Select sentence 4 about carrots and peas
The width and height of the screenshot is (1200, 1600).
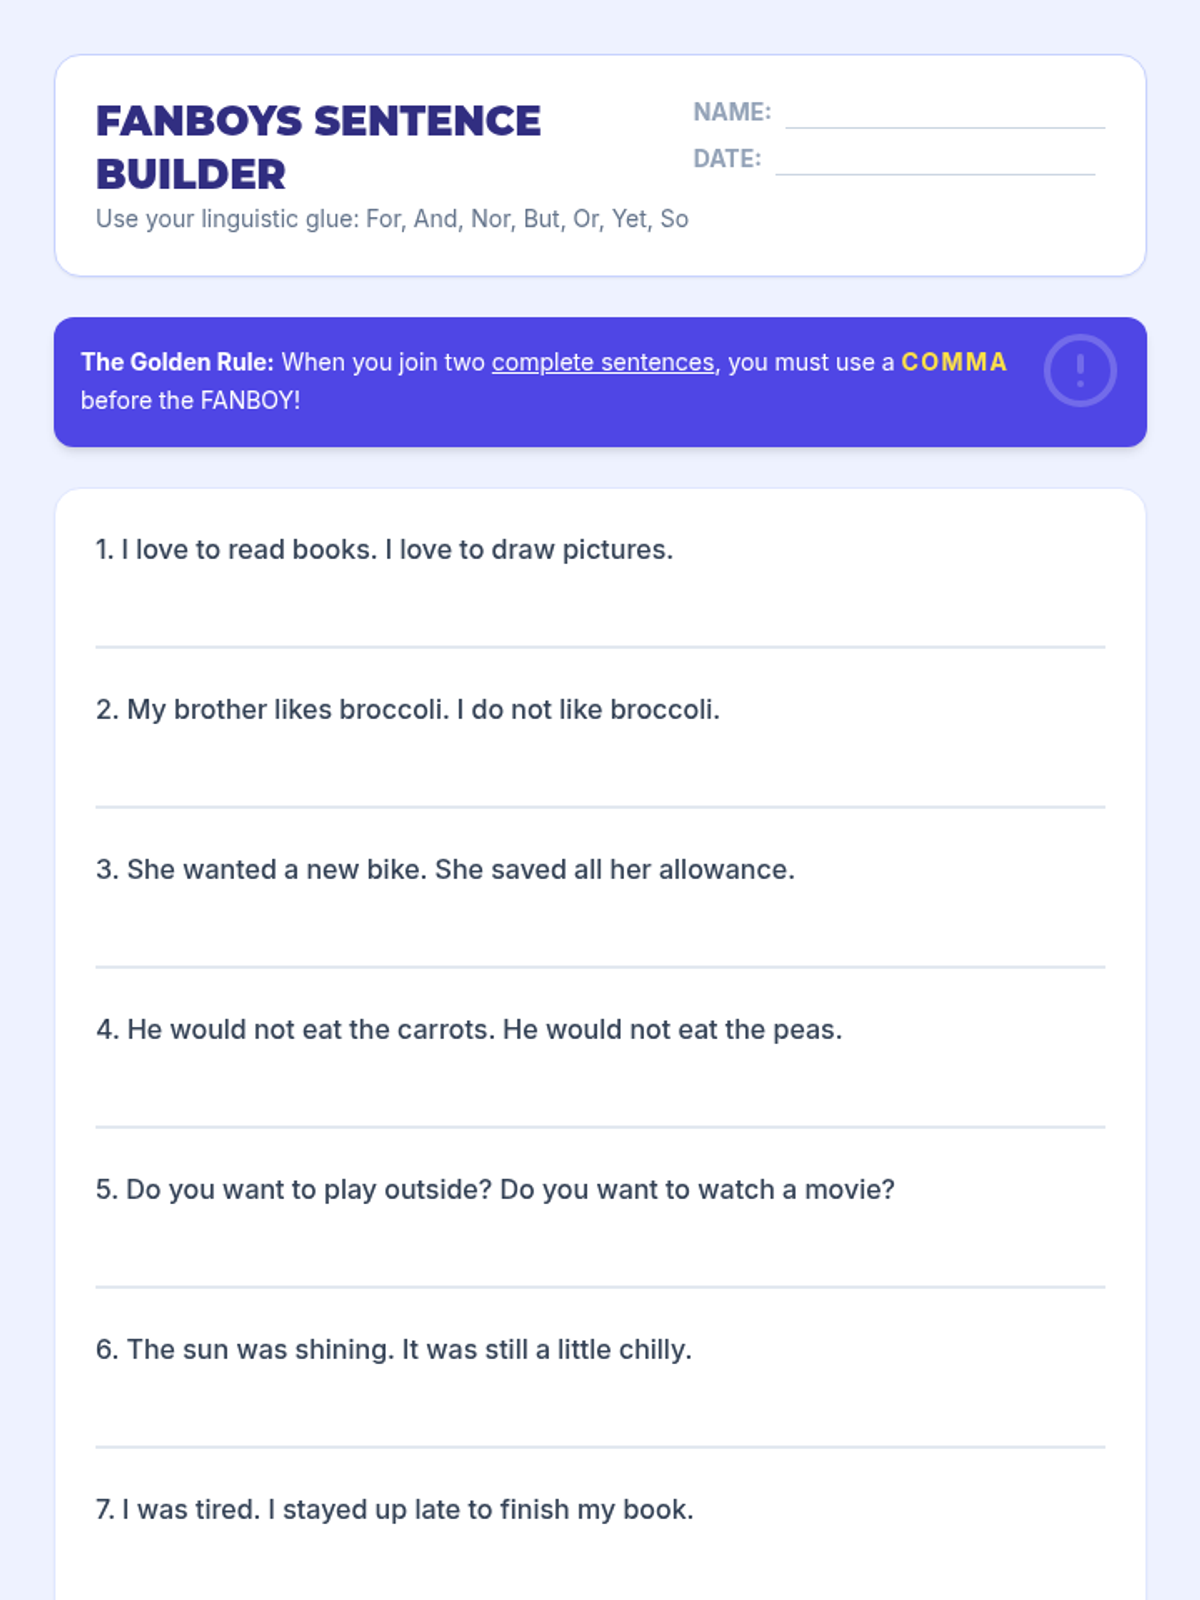point(469,1030)
